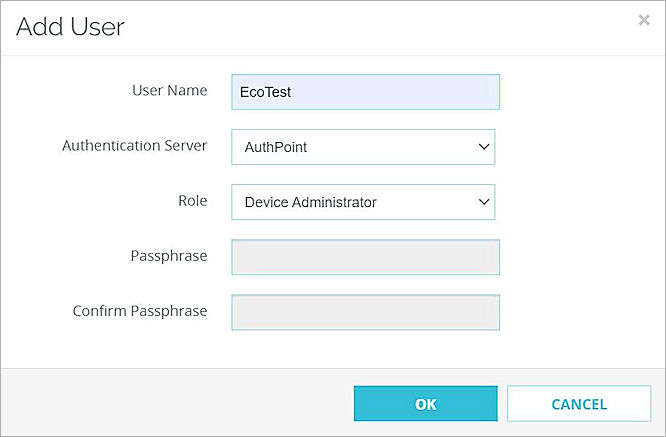Expand the Role dropdown
The width and height of the screenshot is (666, 437).
pos(363,202)
